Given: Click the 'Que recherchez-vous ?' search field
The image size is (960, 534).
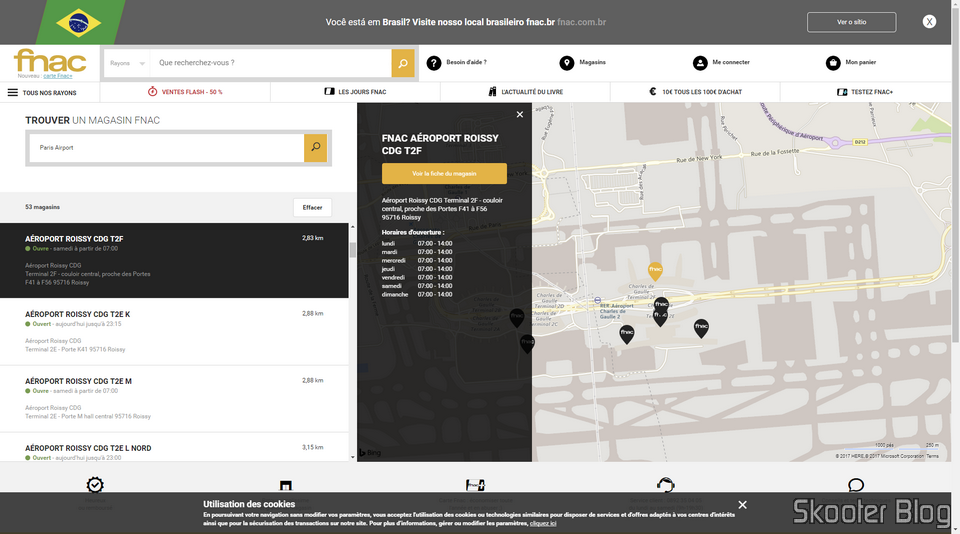Looking at the screenshot, I should [271, 63].
